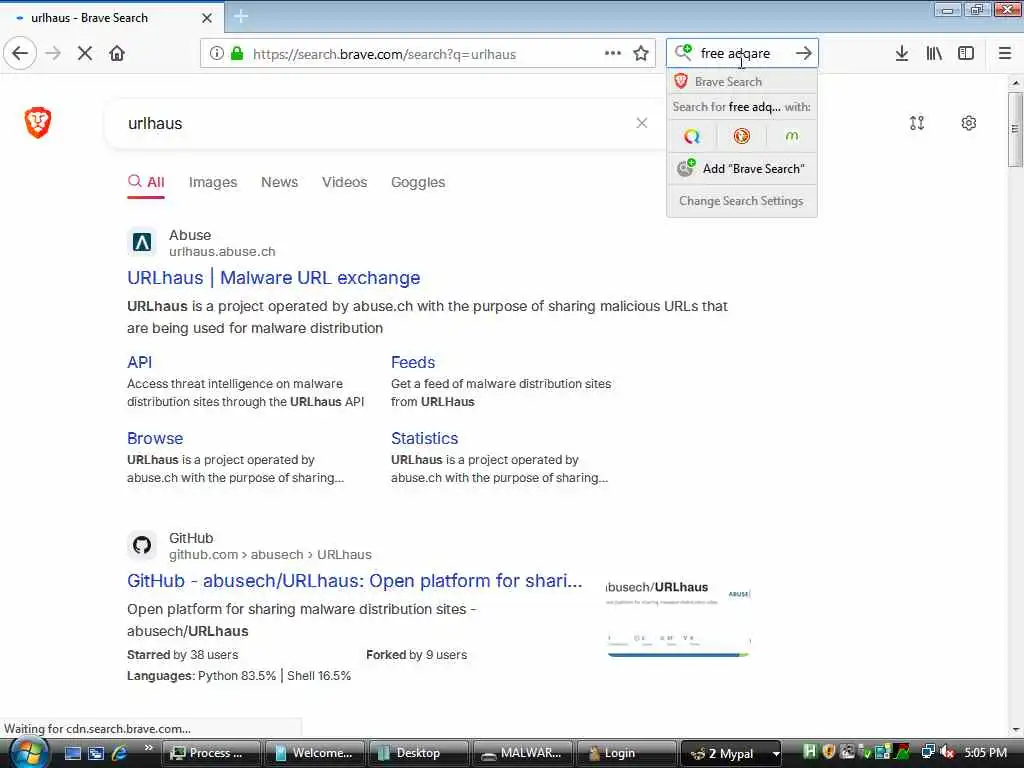Image resolution: width=1024 pixels, height=768 pixels.
Task: Click the GitHub octocat favicon
Action: click(142, 545)
